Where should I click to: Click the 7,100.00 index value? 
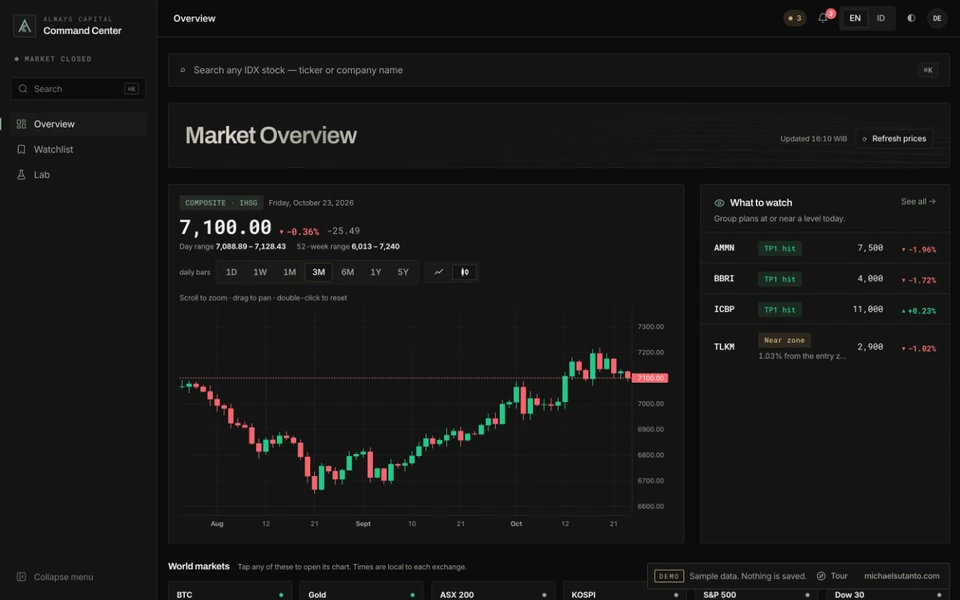[225, 228]
